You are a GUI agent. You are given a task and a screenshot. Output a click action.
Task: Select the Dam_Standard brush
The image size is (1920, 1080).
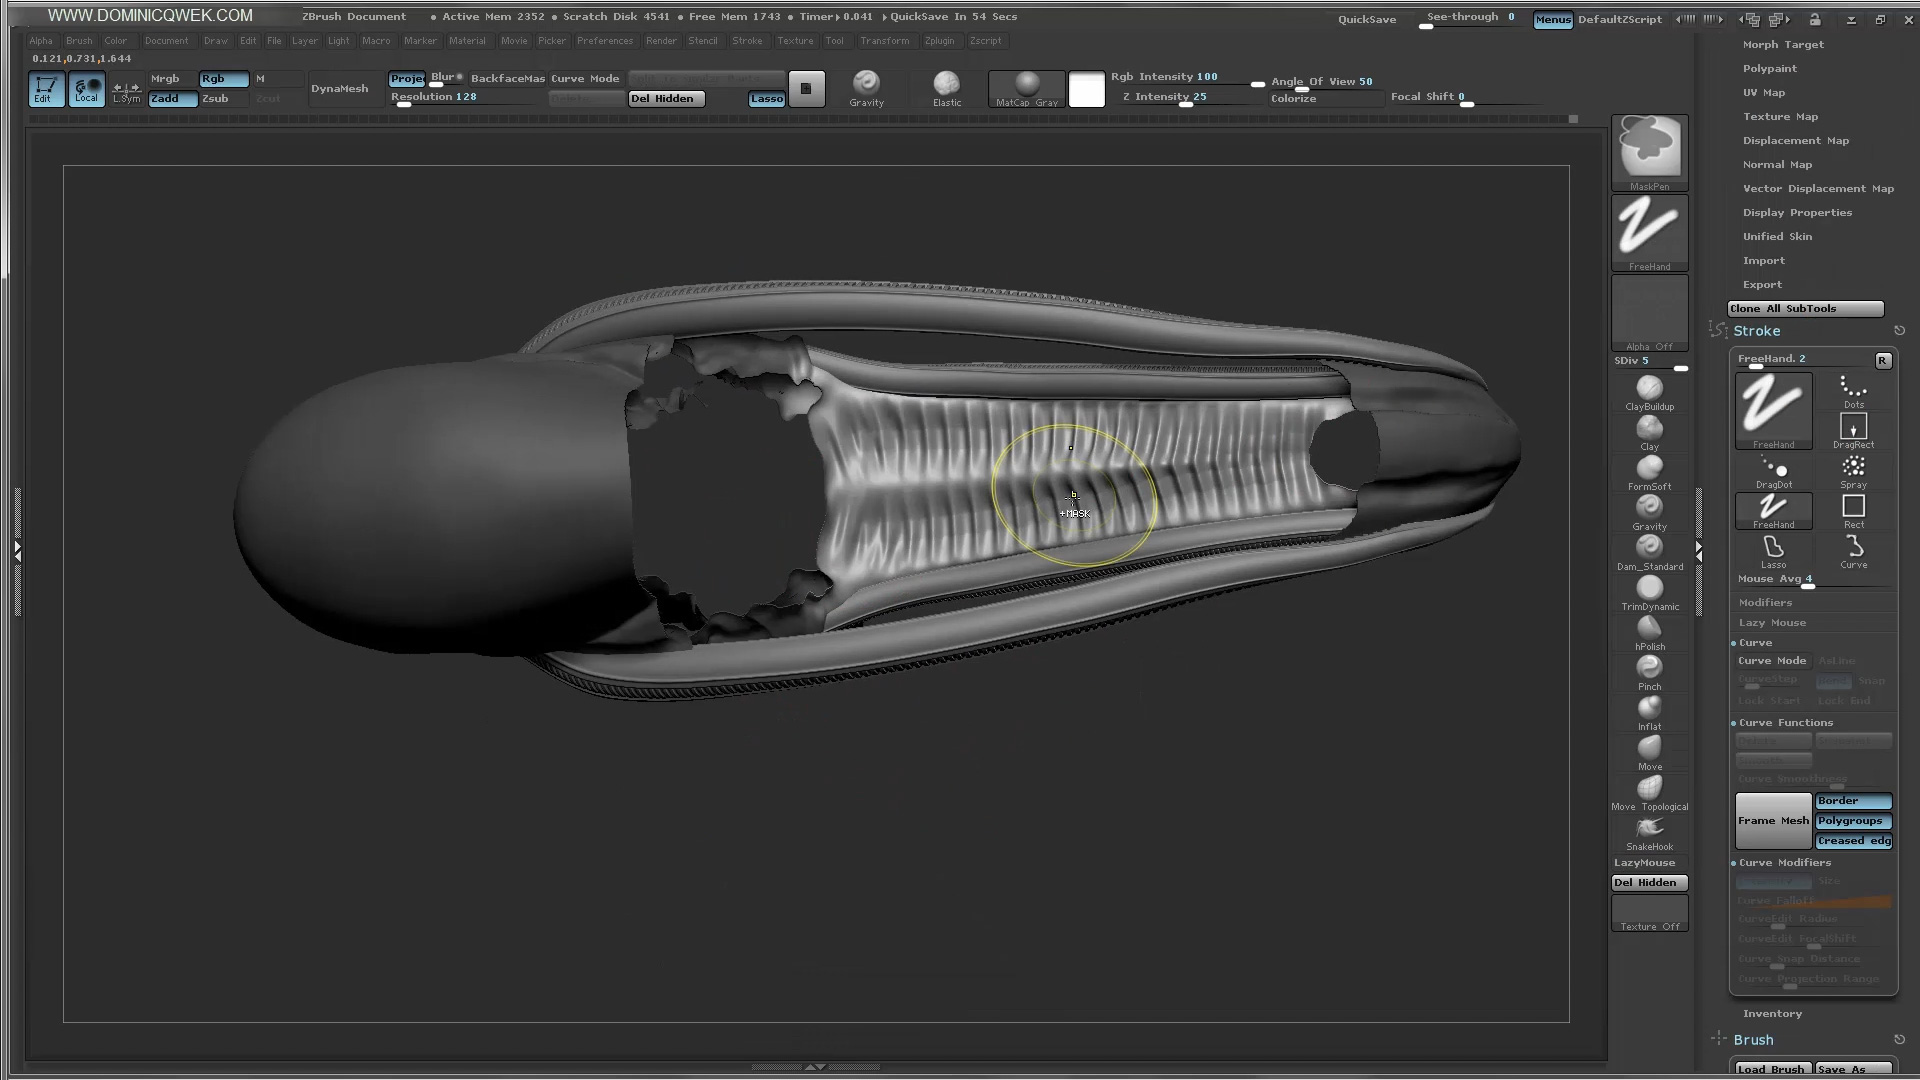(1649, 548)
